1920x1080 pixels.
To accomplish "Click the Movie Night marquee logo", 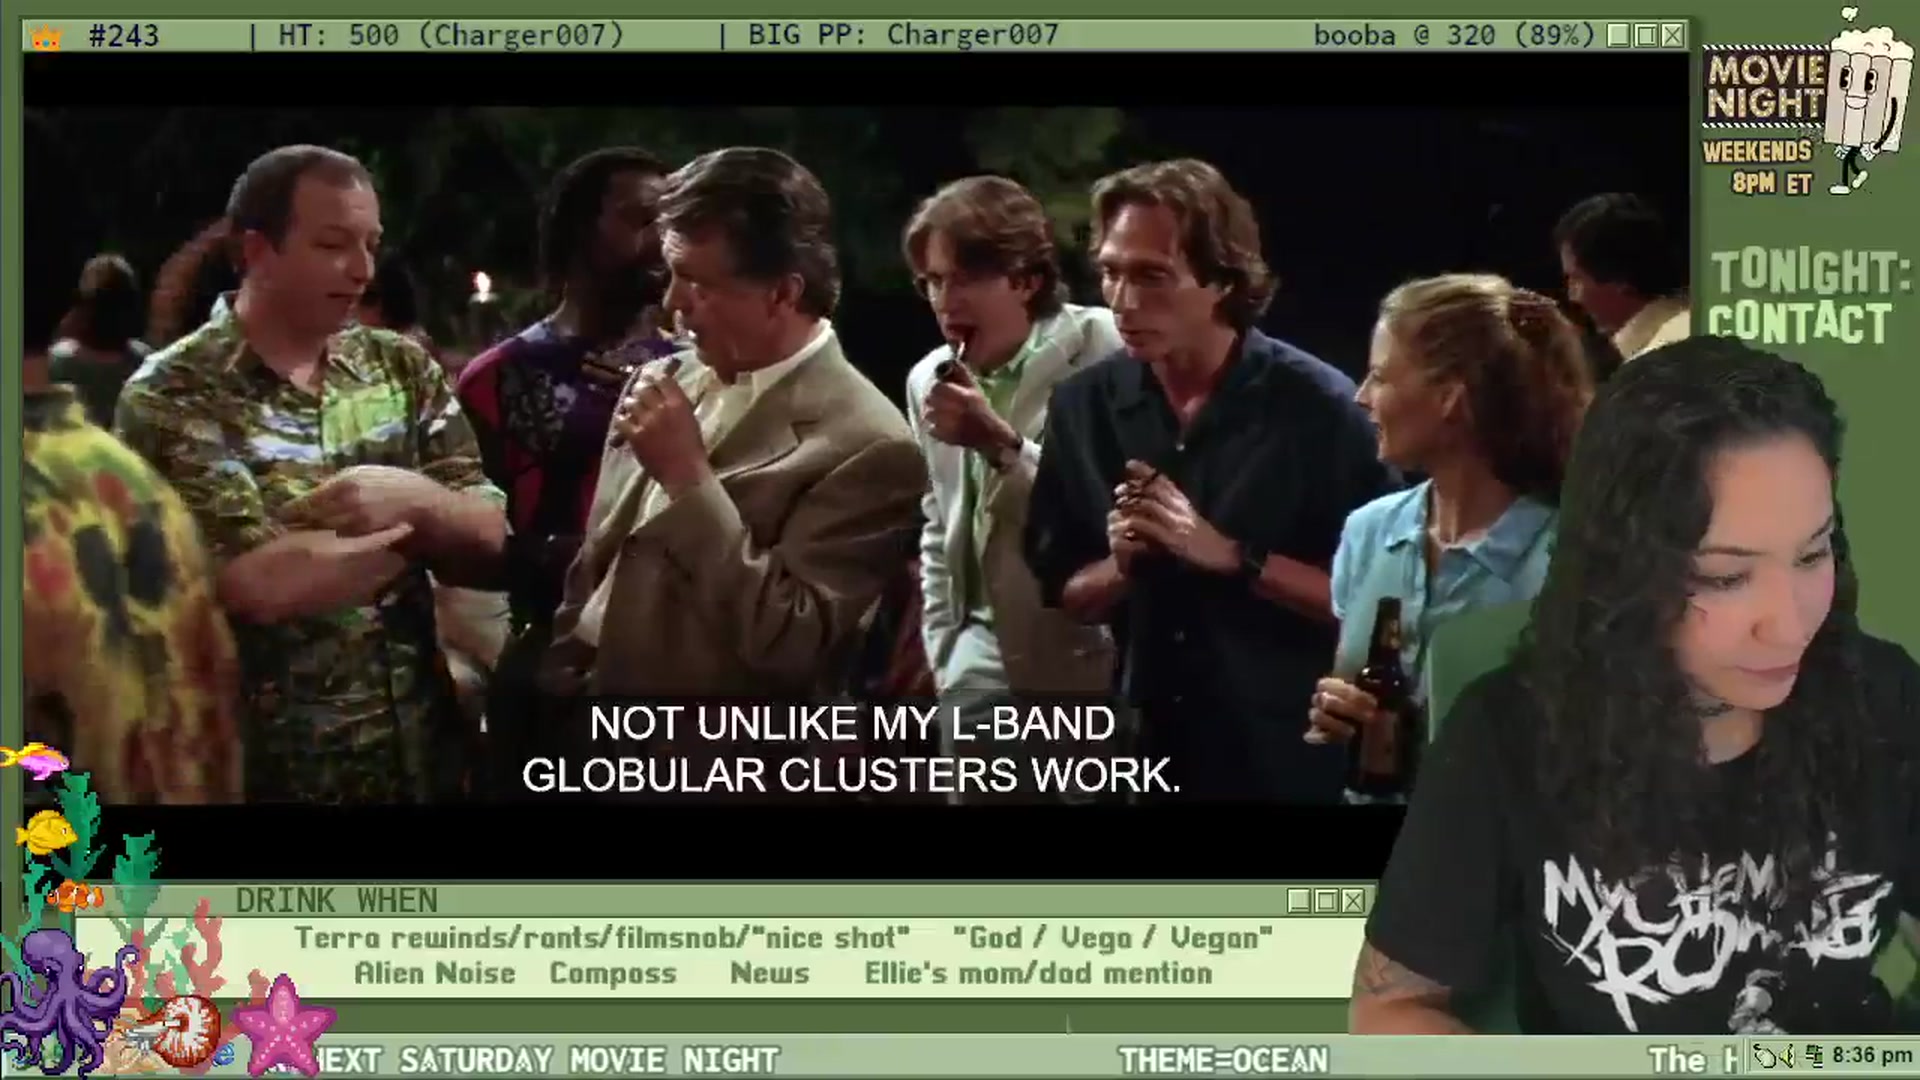I will [x=1765, y=88].
